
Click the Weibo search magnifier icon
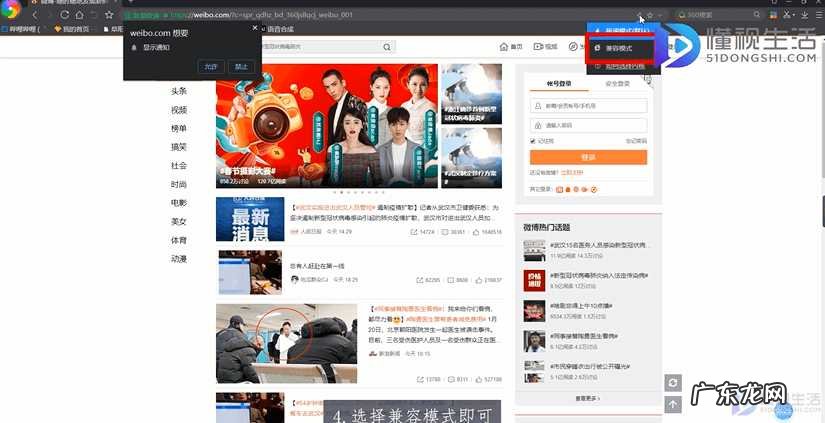[387, 47]
